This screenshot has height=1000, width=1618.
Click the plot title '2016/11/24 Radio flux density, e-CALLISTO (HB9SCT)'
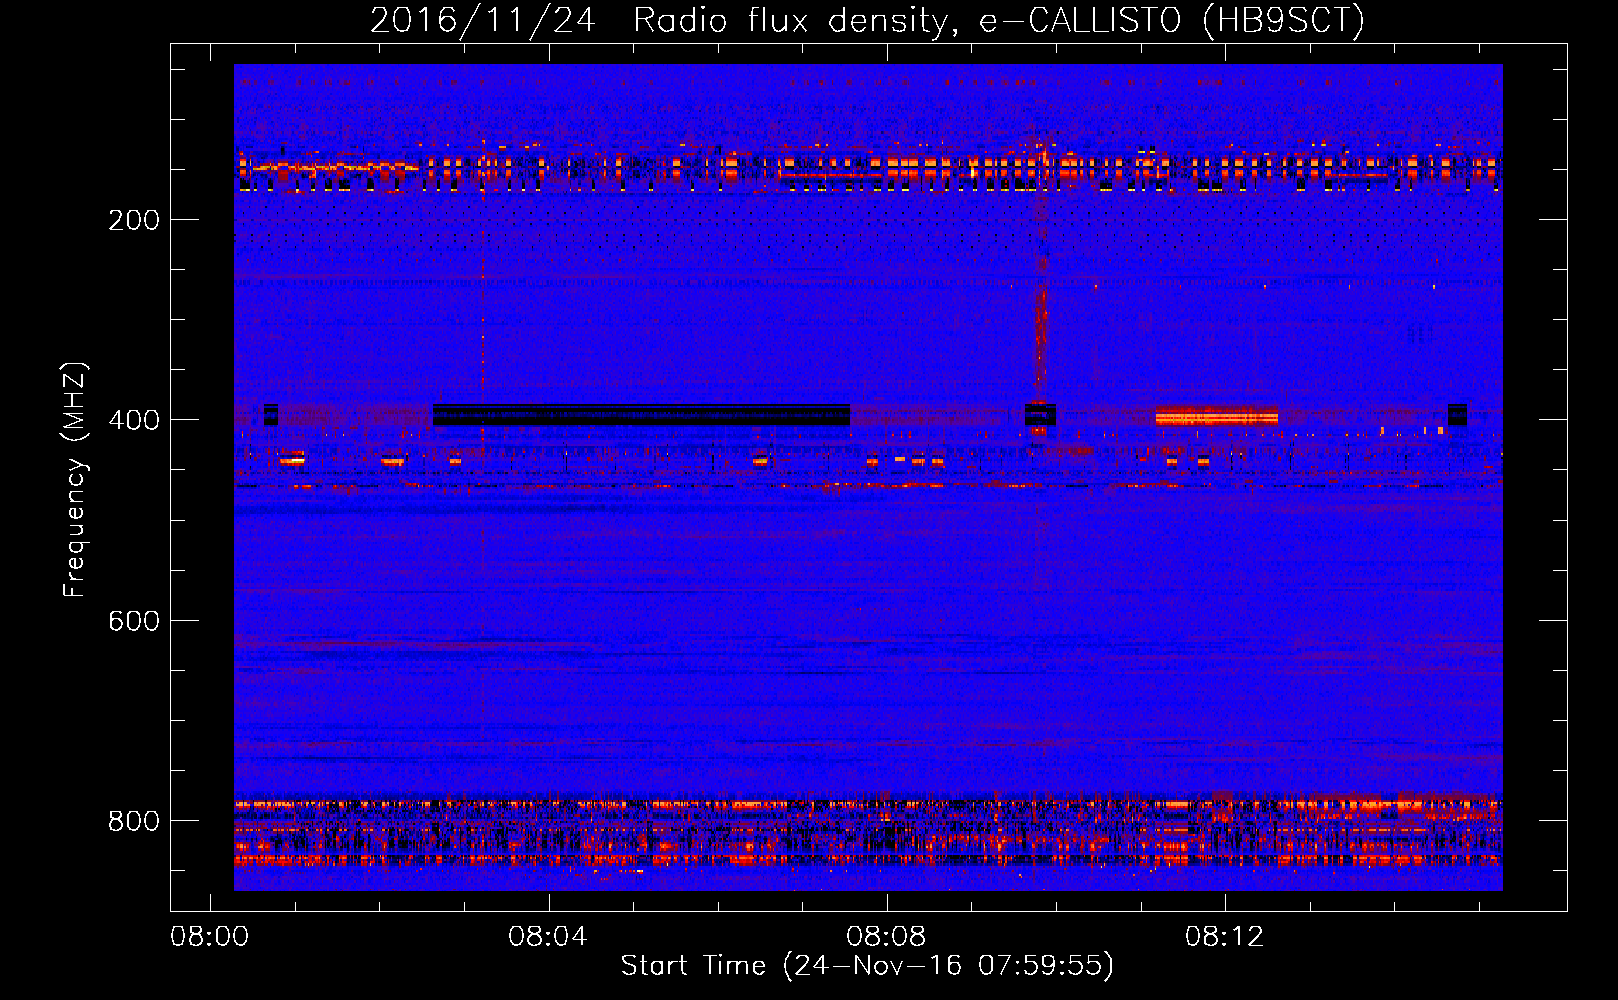coord(867,20)
